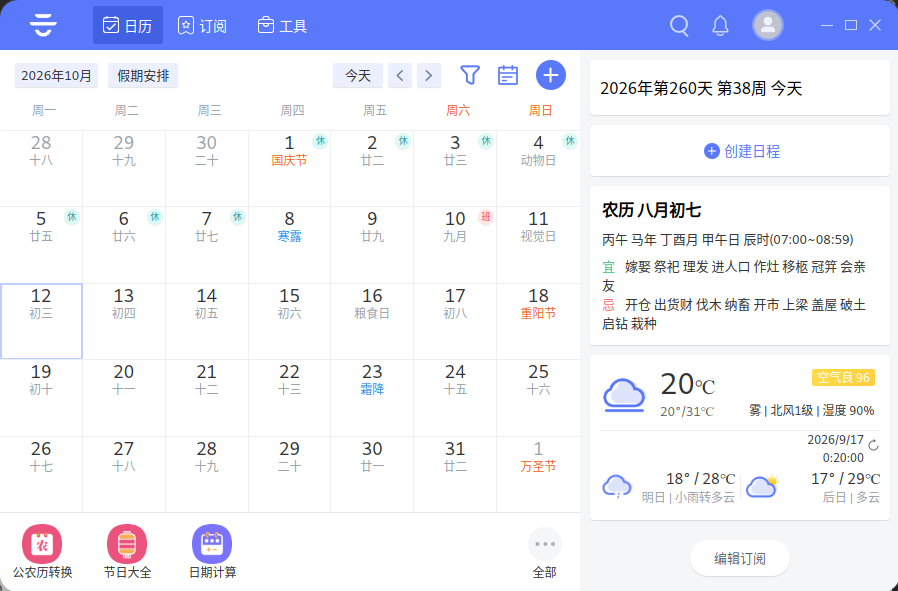Open the 假期安排 holiday schedule
The width and height of the screenshot is (898, 591).
[x=143, y=76]
